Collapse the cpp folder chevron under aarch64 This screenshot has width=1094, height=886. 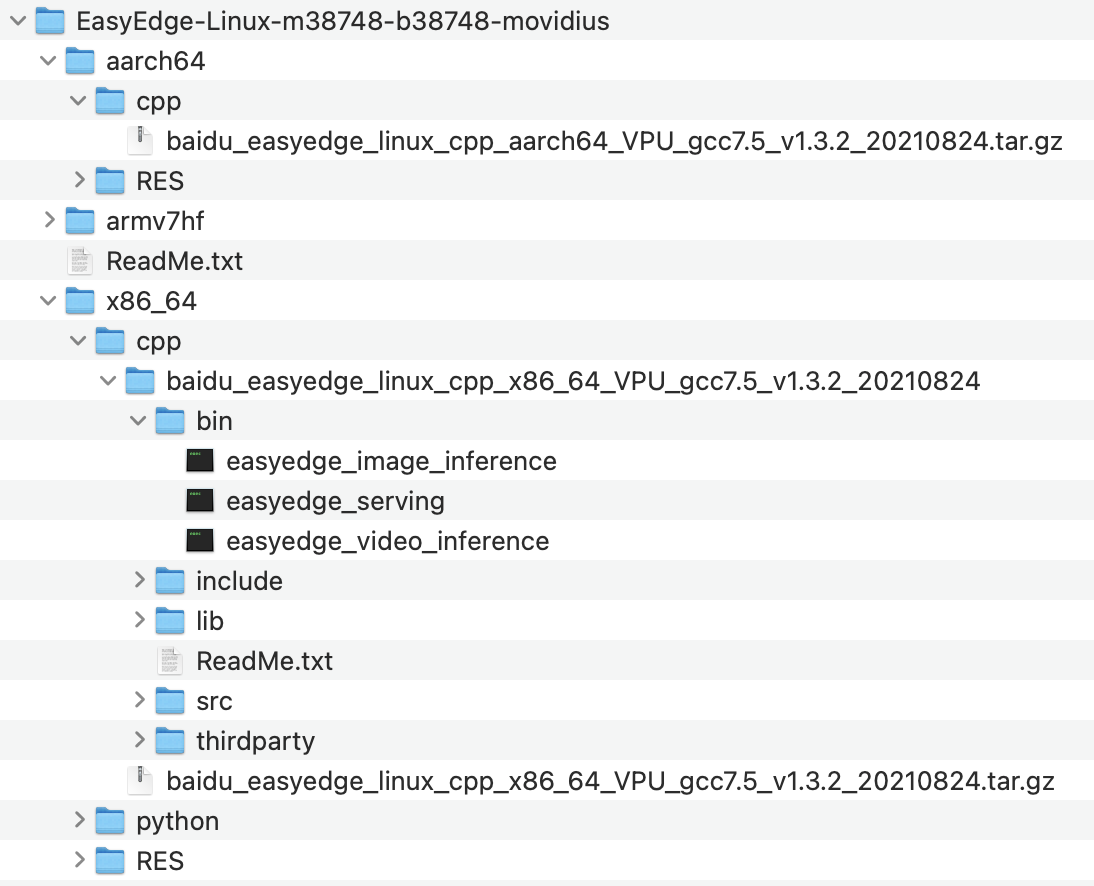click(78, 101)
